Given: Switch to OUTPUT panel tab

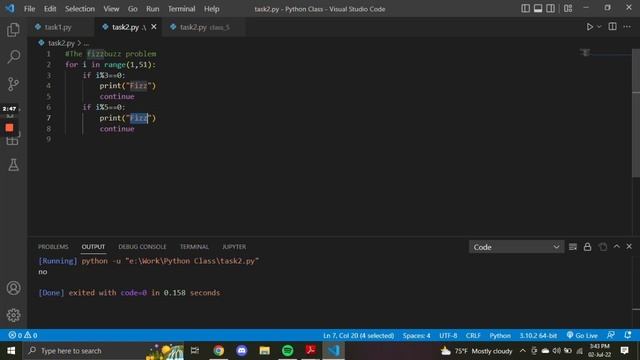Looking at the screenshot, I should pos(93,247).
